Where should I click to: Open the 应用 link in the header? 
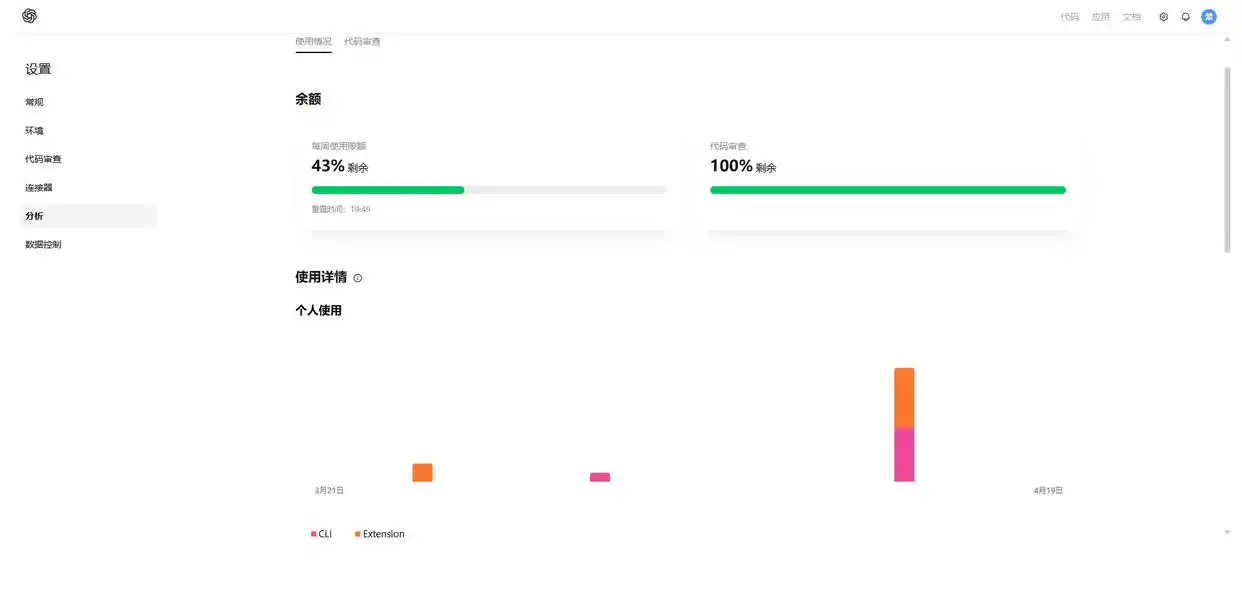[x=1101, y=17]
